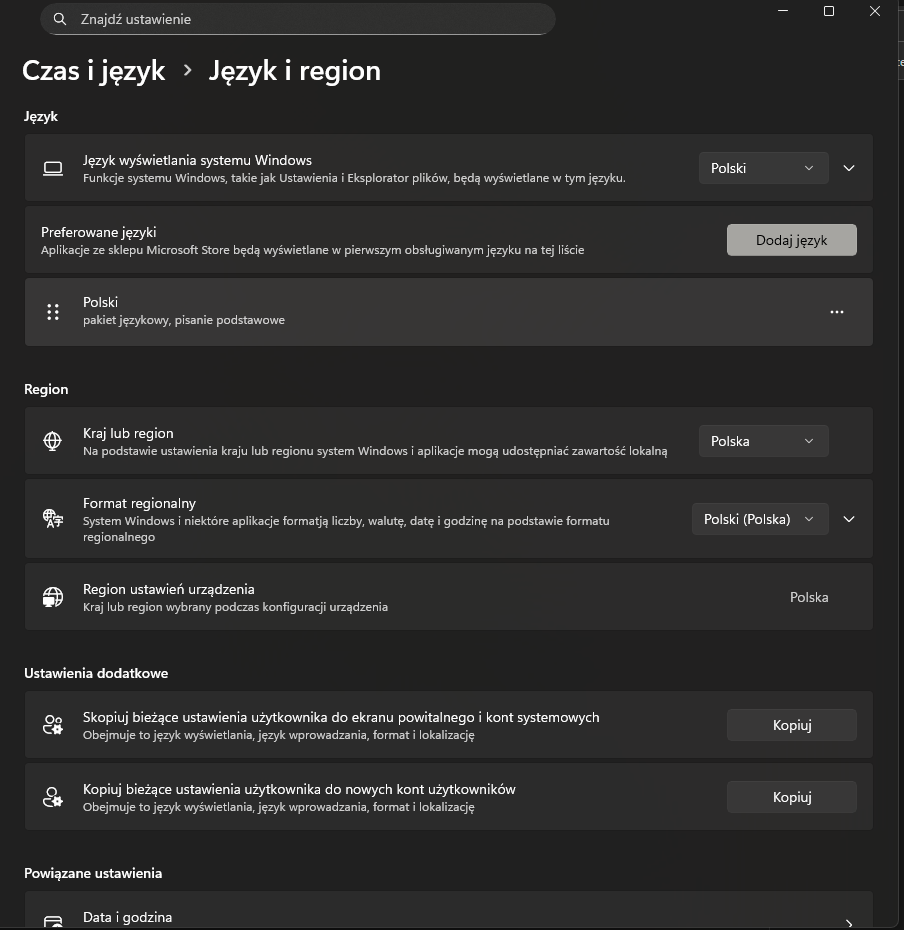This screenshot has width=904, height=930.
Task: Grab the drag handle icon for Polski language
Action: (x=53, y=312)
